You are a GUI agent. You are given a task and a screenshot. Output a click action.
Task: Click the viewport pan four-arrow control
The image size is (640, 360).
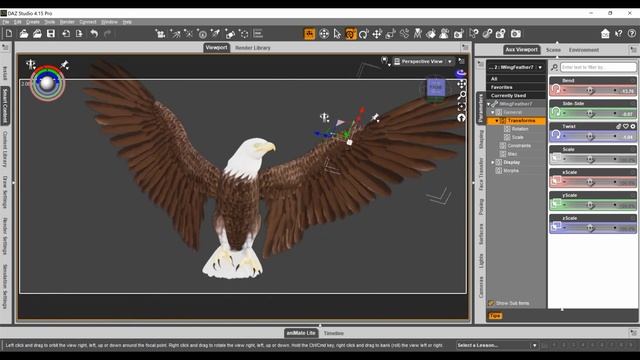462,84
